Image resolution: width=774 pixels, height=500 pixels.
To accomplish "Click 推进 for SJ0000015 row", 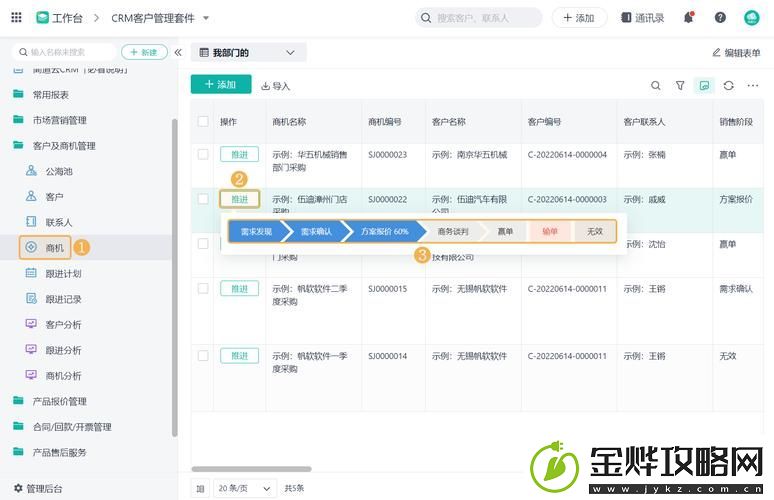I will pyautogui.click(x=239, y=288).
